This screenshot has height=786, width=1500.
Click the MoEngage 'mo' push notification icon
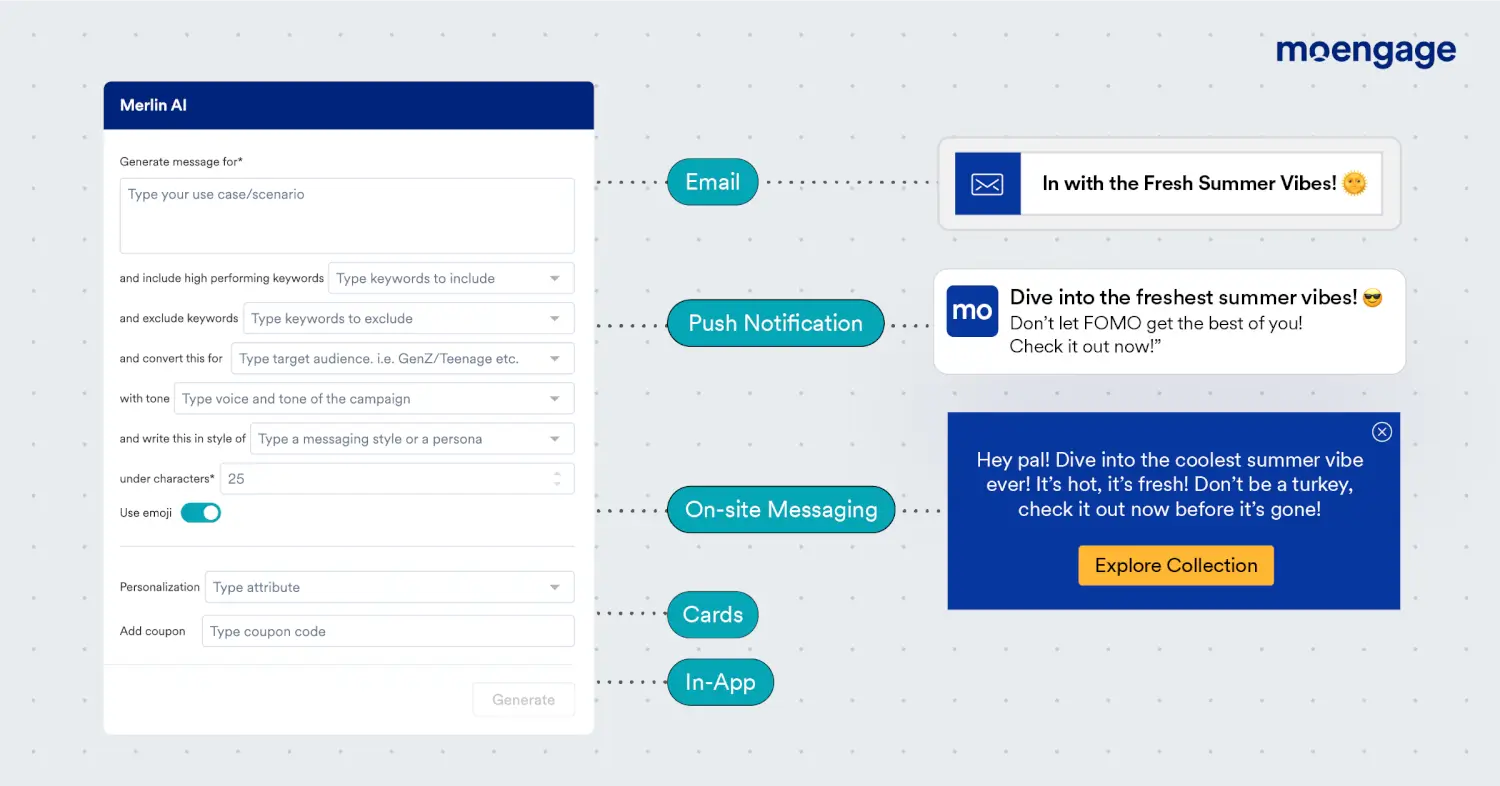[x=972, y=311]
